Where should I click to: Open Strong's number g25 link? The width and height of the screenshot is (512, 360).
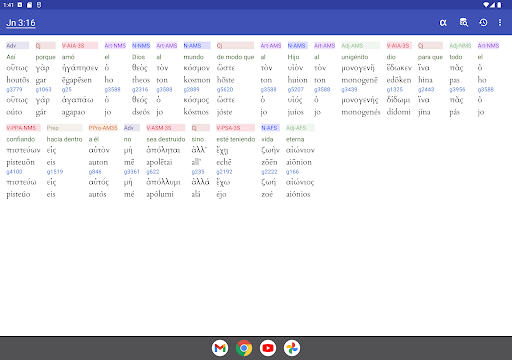tap(67, 90)
